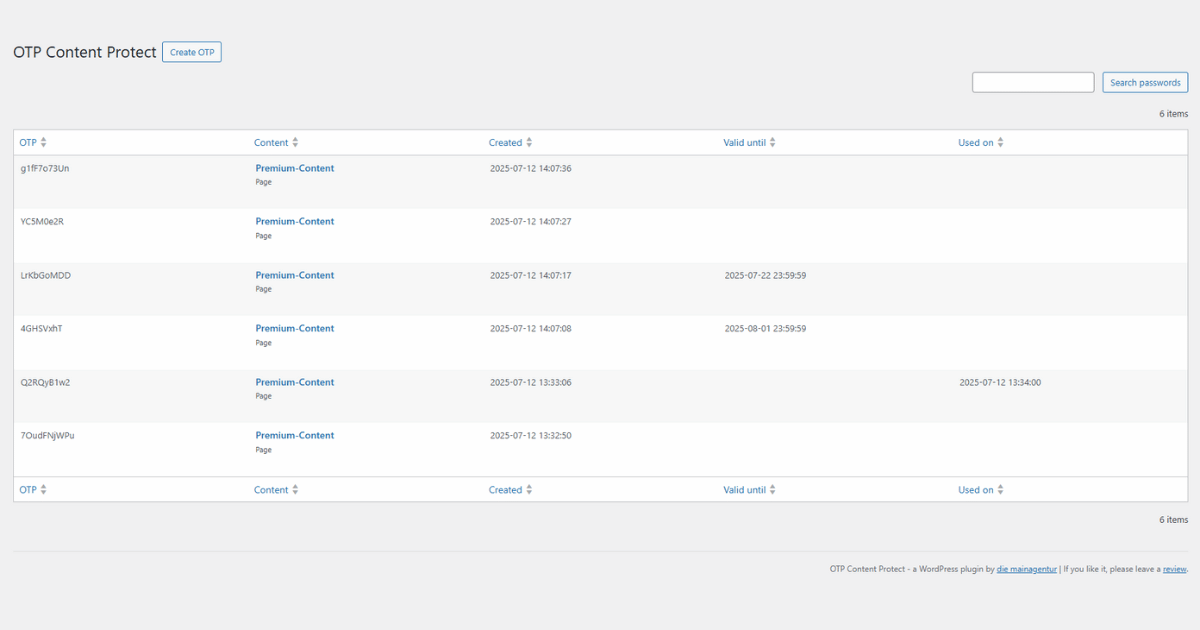The width and height of the screenshot is (1200, 630).
Task: Open Premium-Content link for OTP YC5M0e2R
Action: (295, 221)
